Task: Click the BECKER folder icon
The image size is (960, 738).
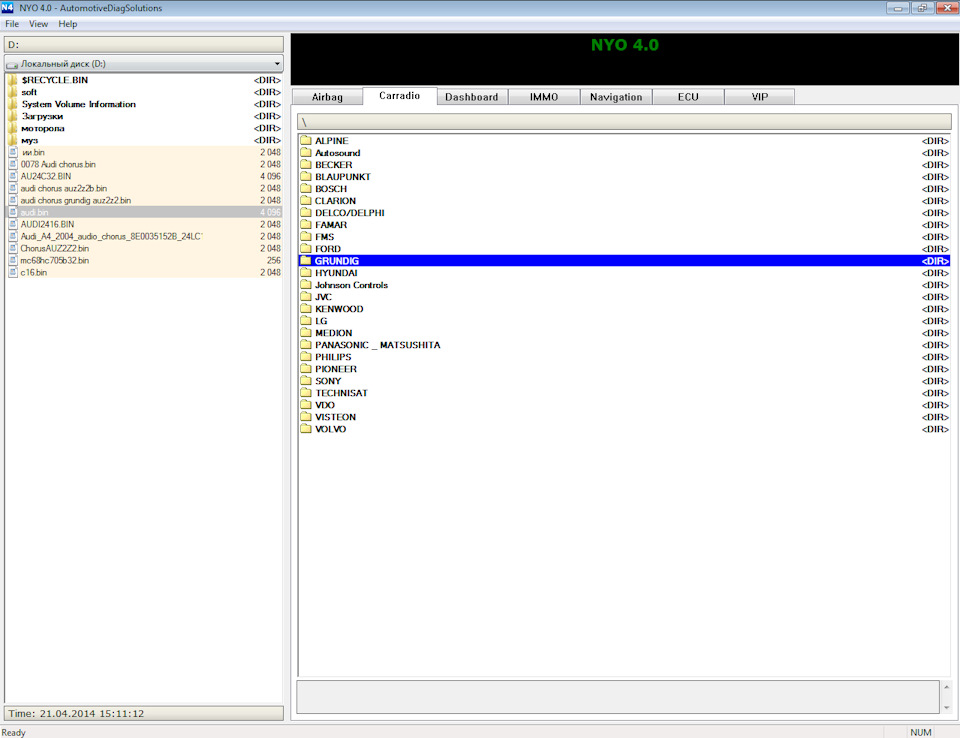Action: [306, 165]
